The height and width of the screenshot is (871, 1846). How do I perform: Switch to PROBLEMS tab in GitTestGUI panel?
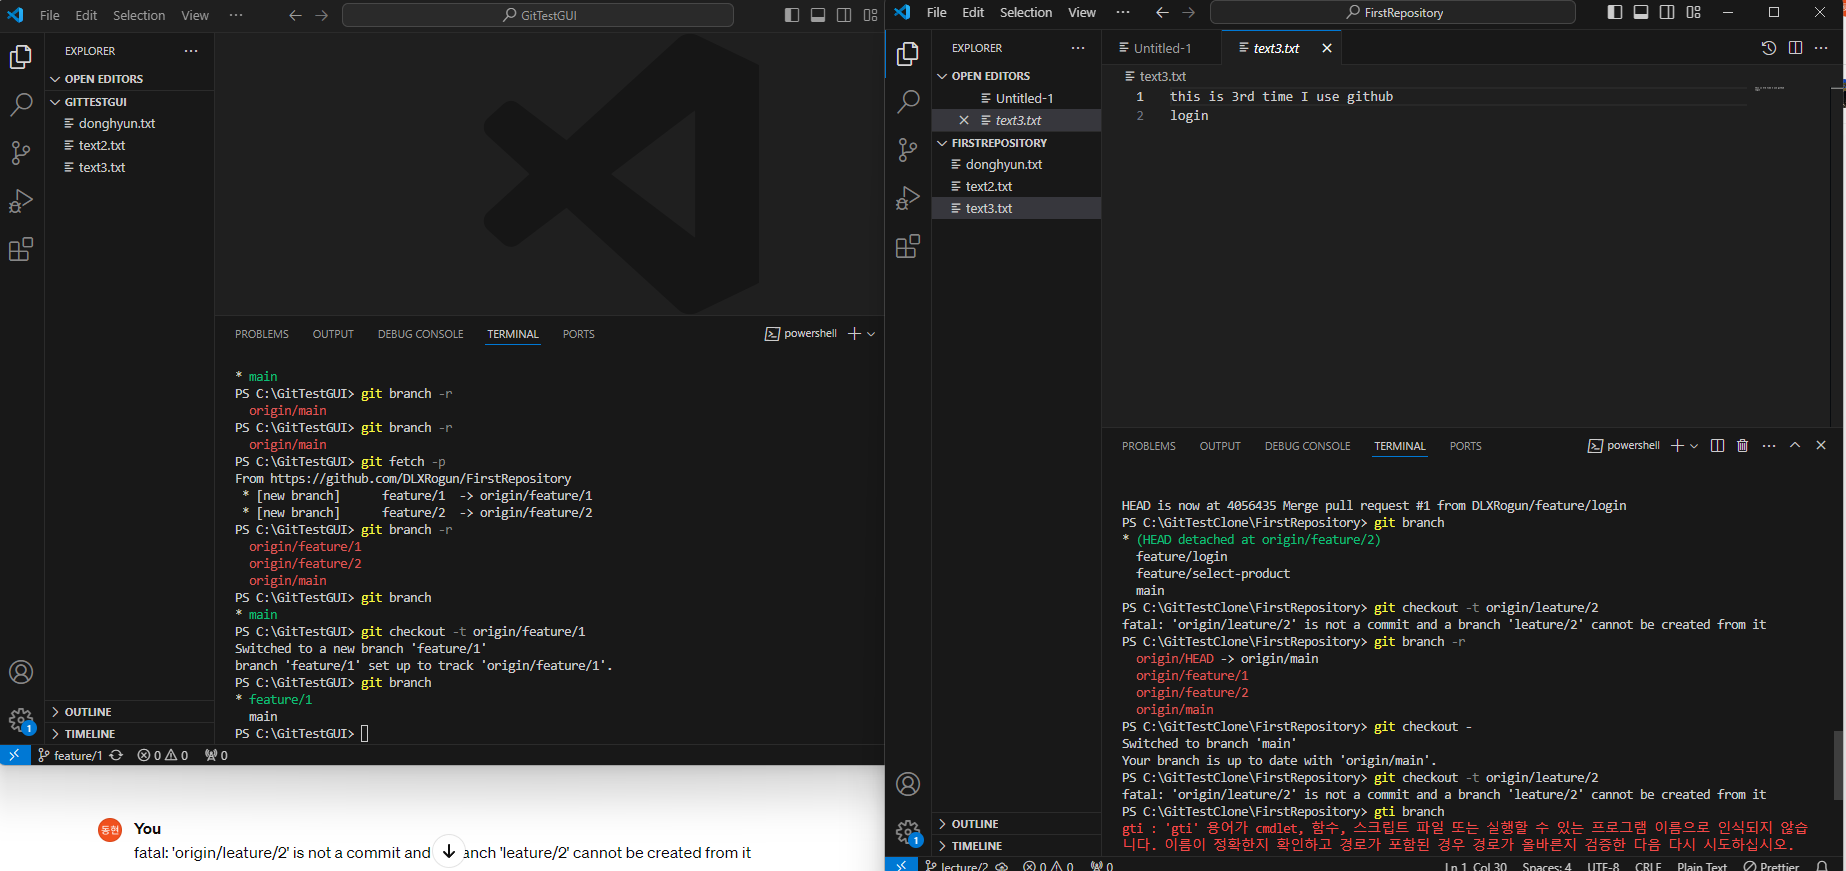[262, 334]
